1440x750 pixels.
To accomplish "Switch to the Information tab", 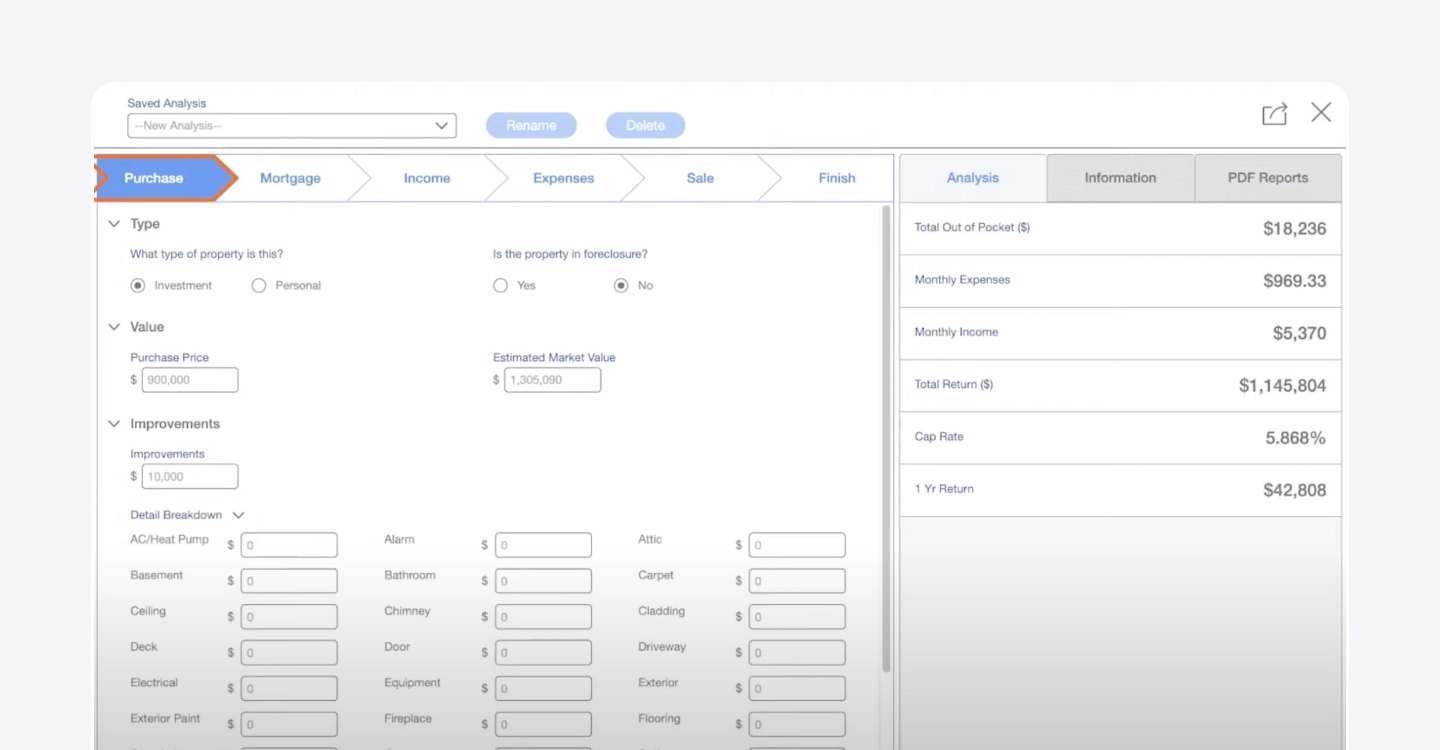I will point(1119,177).
